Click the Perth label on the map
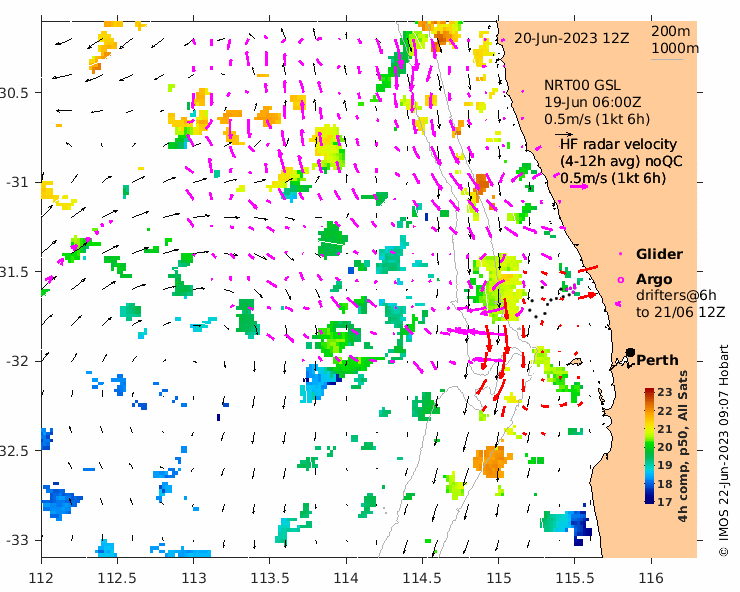Image resolution: width=740 pixels, height=592 pixels. [657, 360]
